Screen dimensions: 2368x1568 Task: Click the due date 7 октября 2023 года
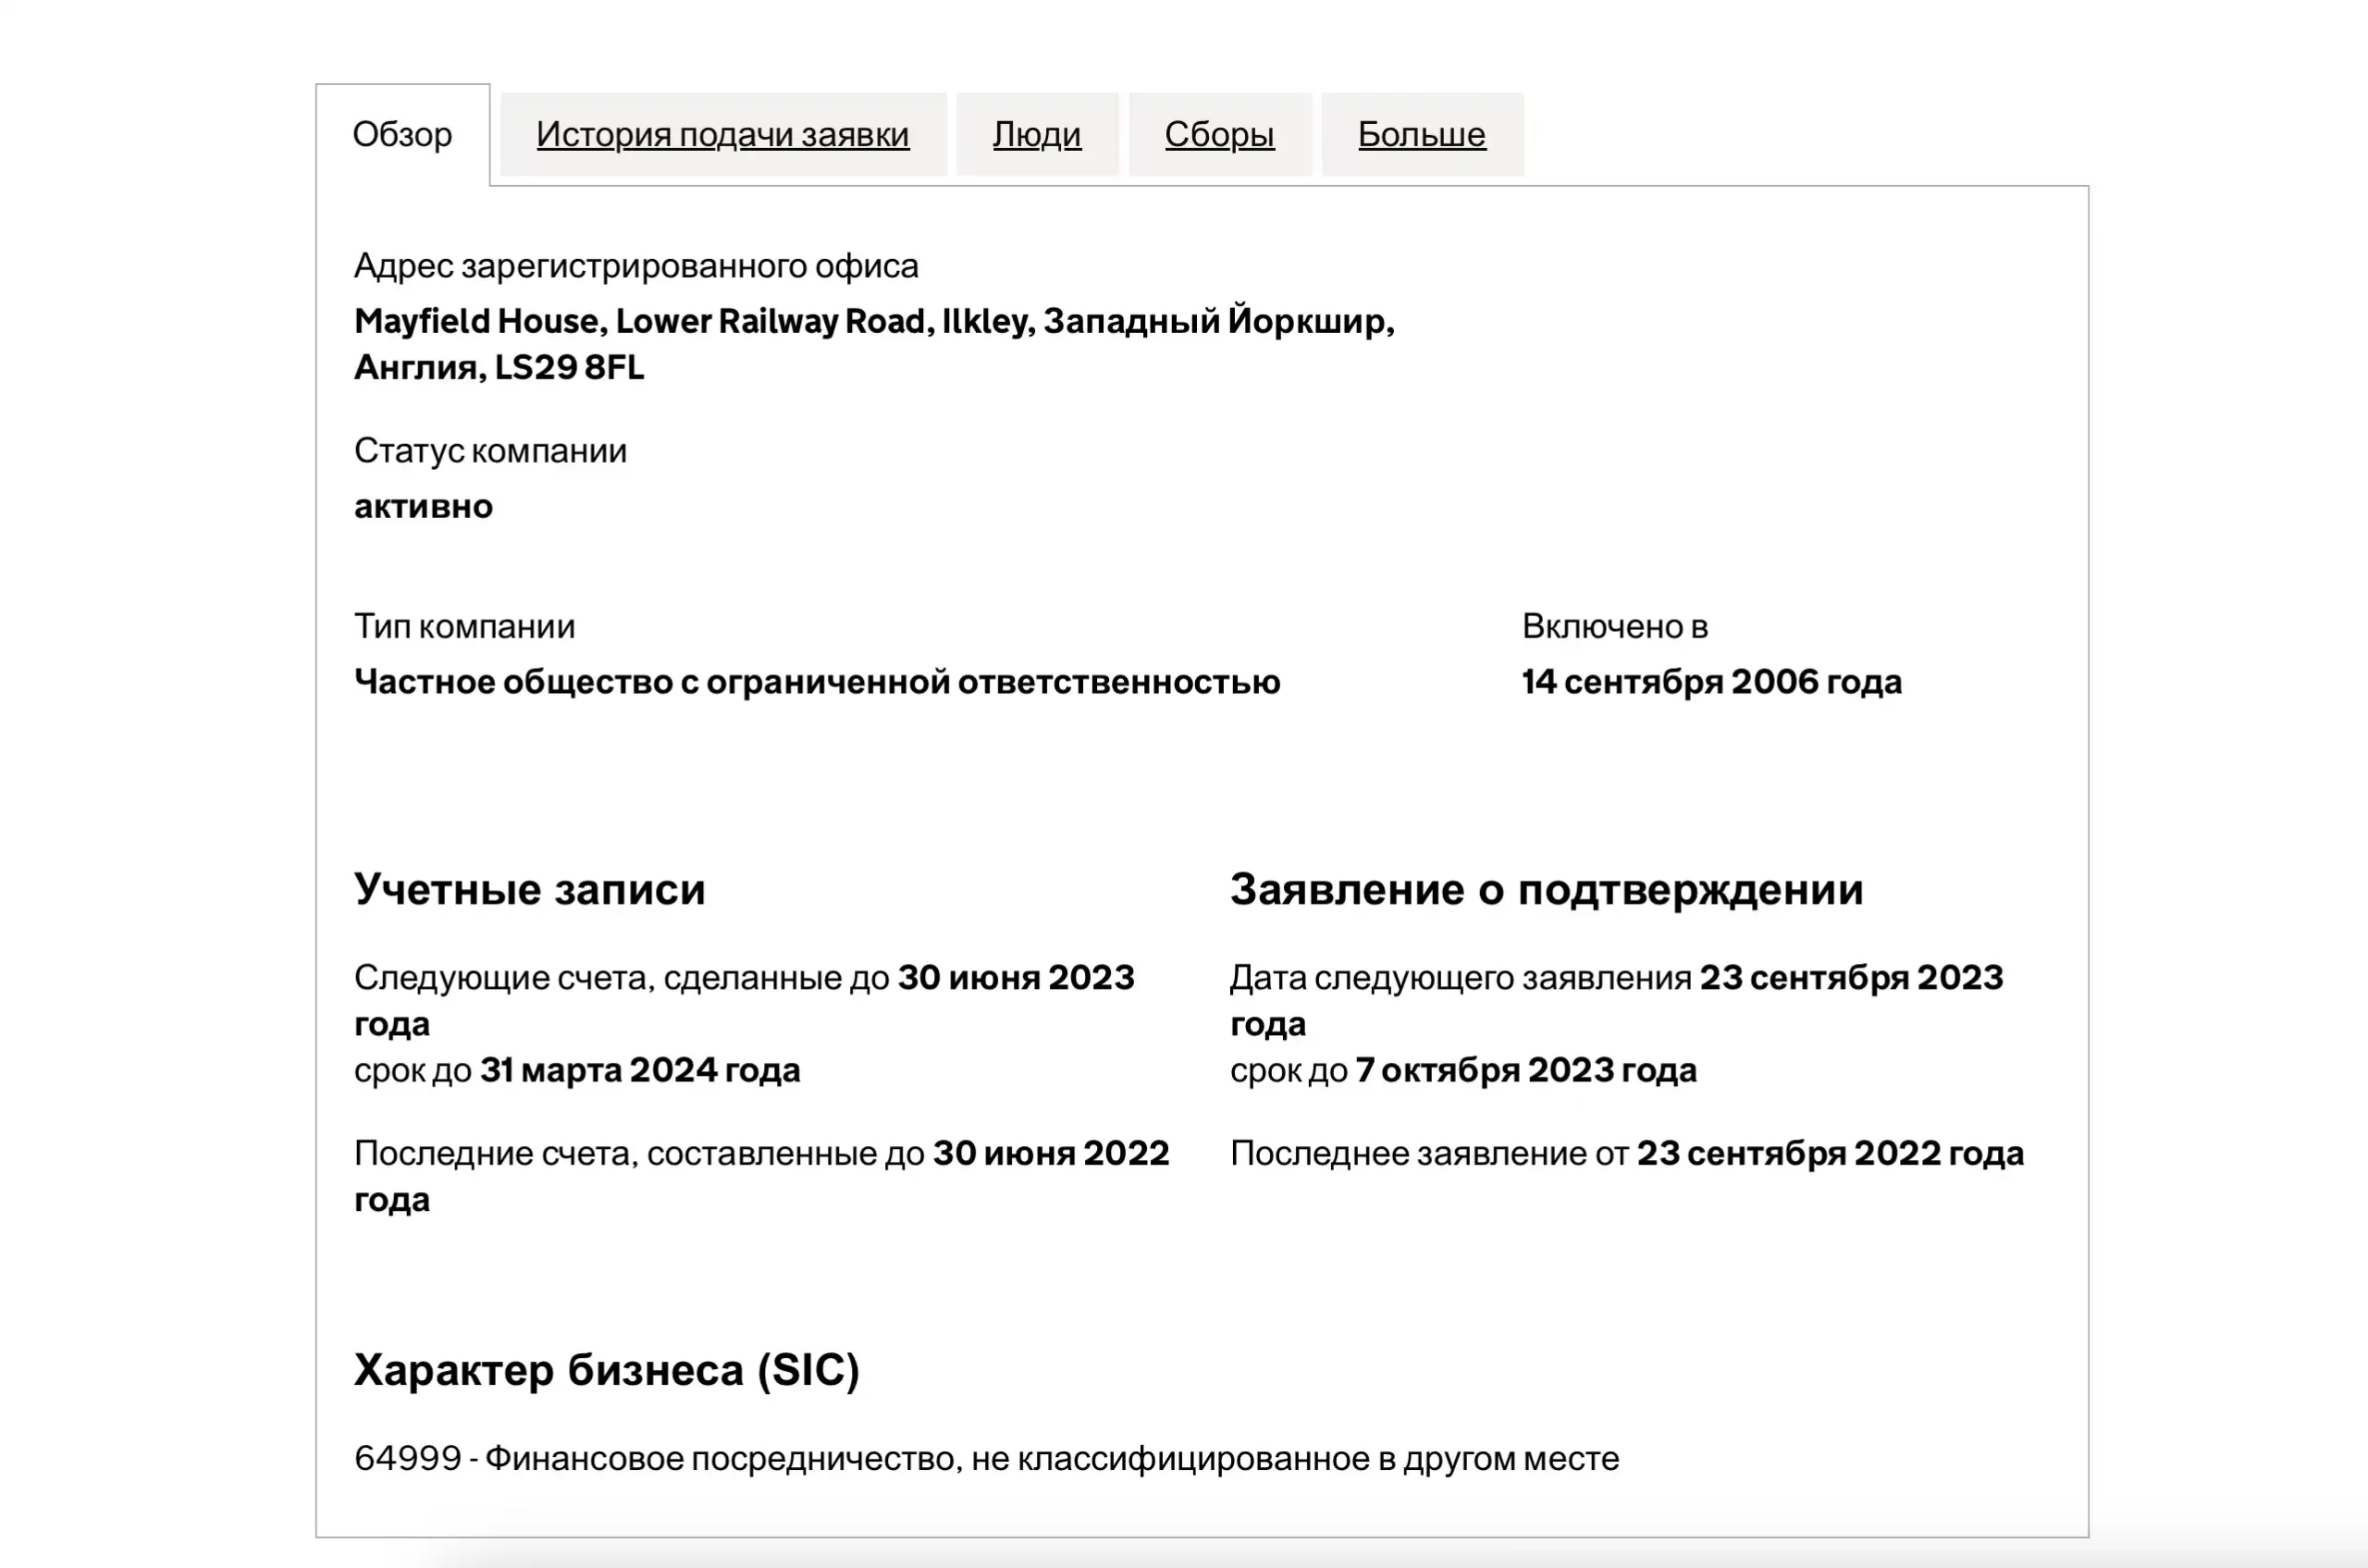(1526, 1070)
